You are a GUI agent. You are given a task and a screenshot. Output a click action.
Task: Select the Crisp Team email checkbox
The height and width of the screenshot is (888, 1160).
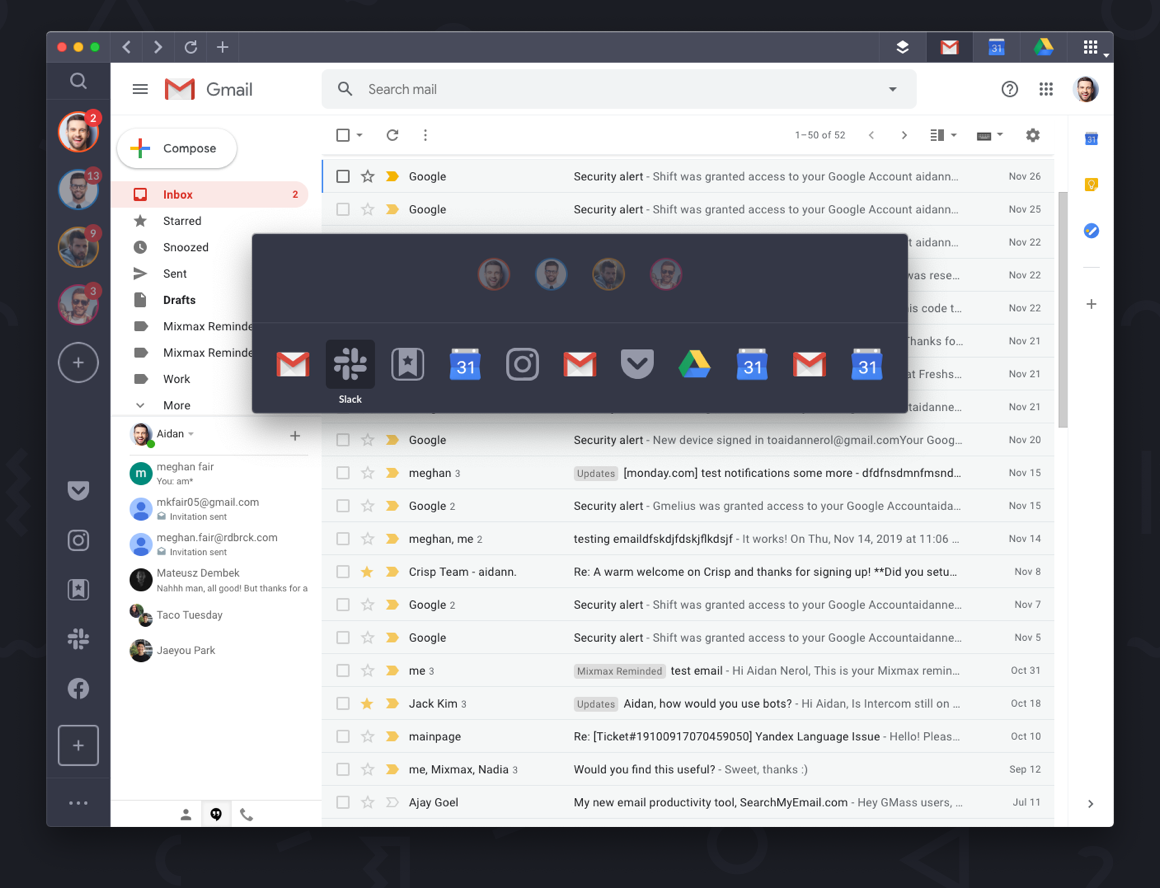[343, 571]
